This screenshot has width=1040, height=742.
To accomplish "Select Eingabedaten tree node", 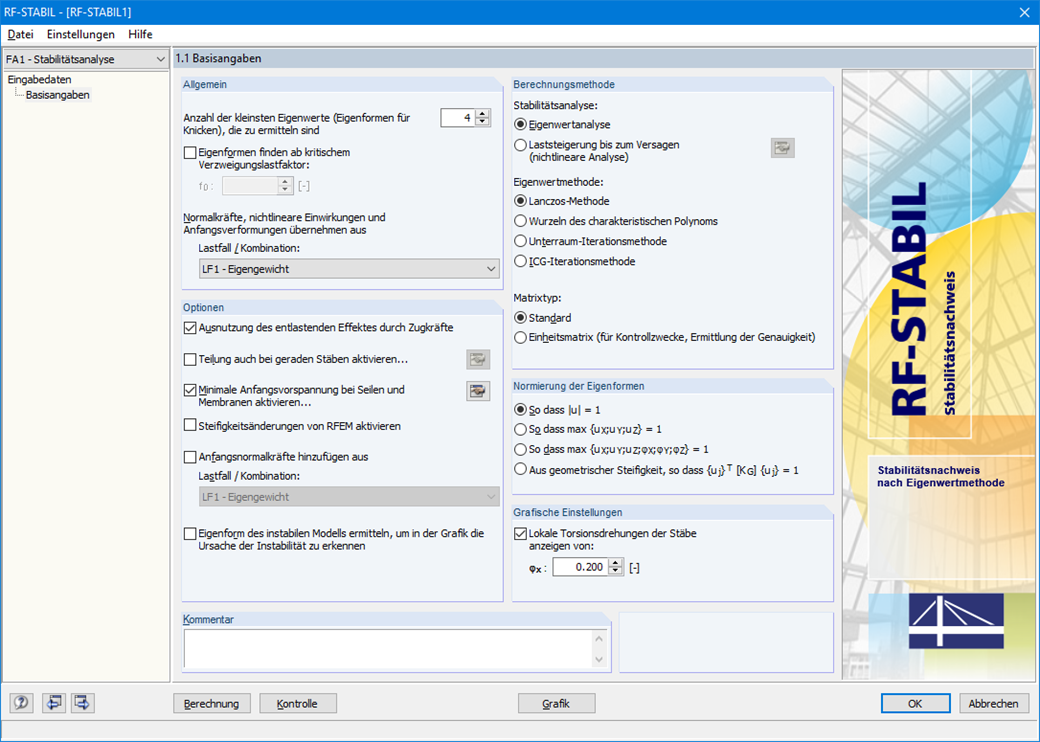I will (40, 80).
